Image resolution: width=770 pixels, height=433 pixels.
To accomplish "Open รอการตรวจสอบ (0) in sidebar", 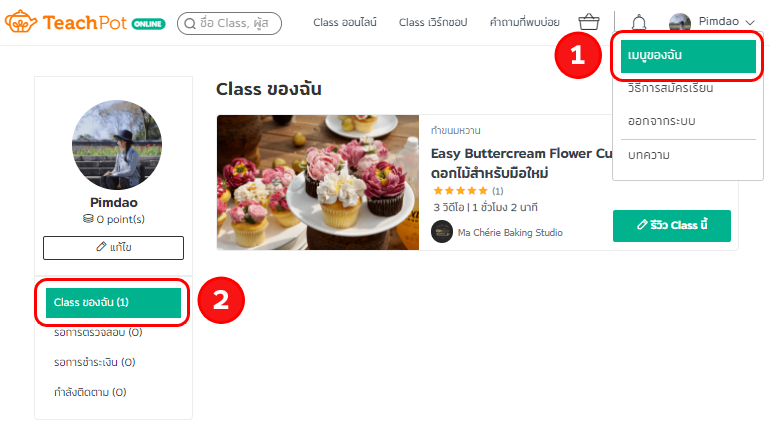I will pos(98,332).
